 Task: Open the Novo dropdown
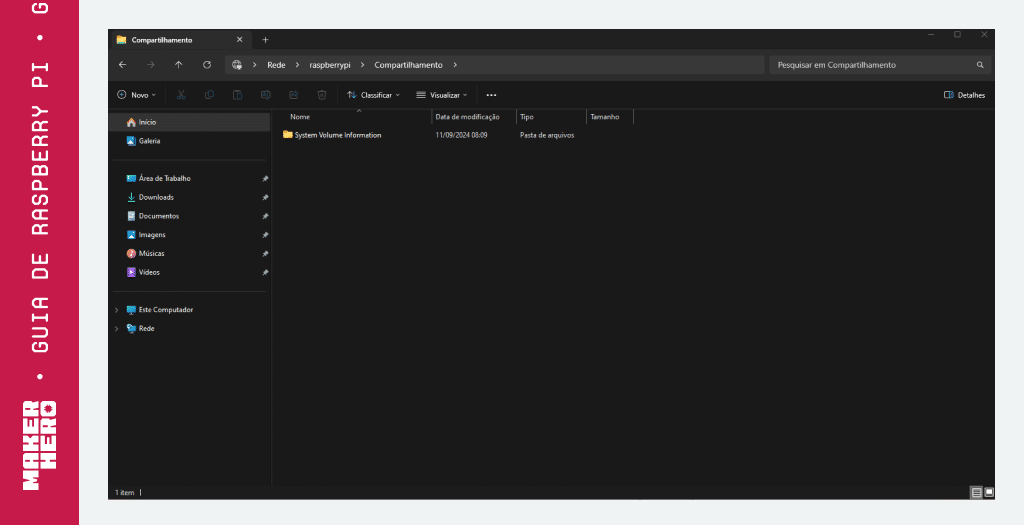click(x=136, y=95)
